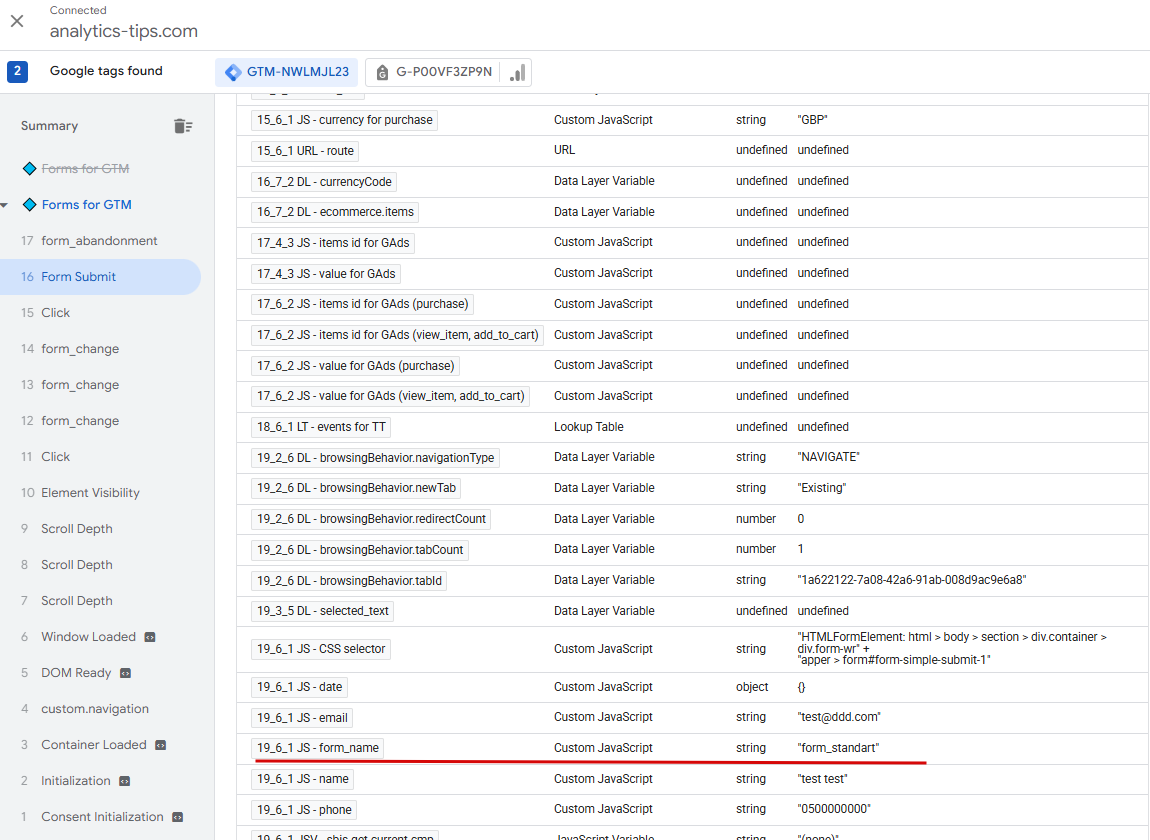
Task: Open variable 15_6_1 URL - route
Action: coord(305,150)
